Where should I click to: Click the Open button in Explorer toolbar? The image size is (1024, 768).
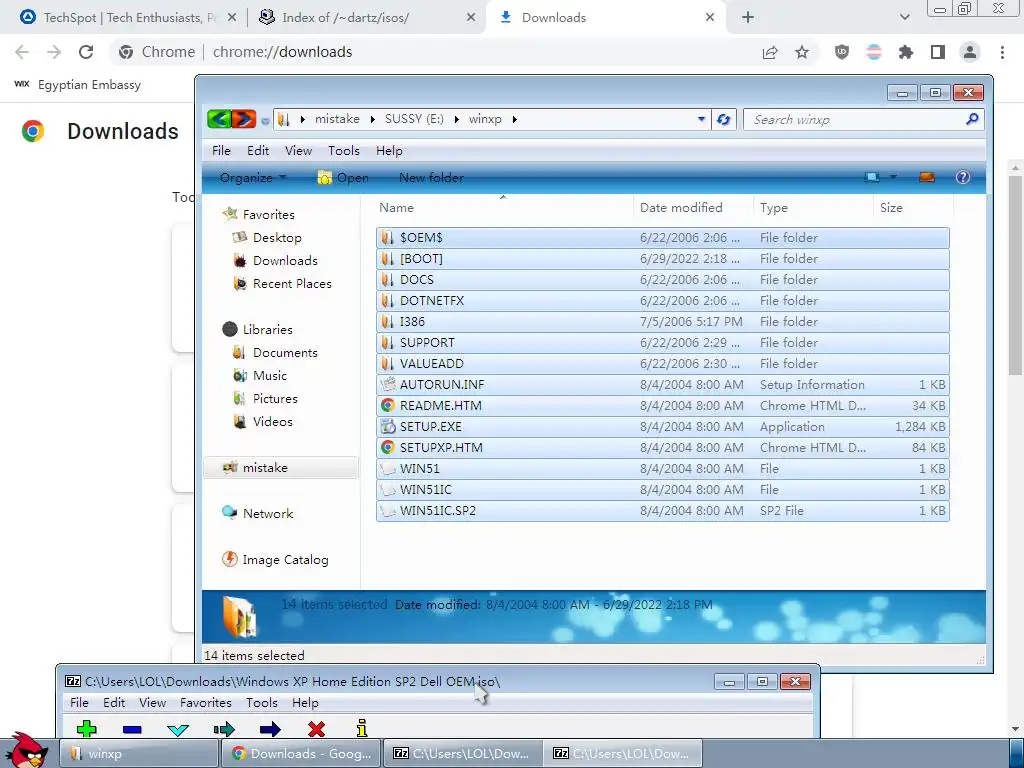tap(344, 178)
